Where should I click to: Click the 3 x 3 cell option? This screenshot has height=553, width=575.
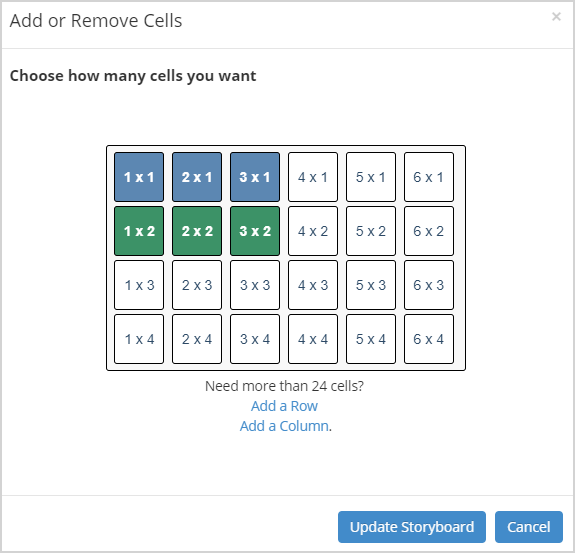coord(255,285)
